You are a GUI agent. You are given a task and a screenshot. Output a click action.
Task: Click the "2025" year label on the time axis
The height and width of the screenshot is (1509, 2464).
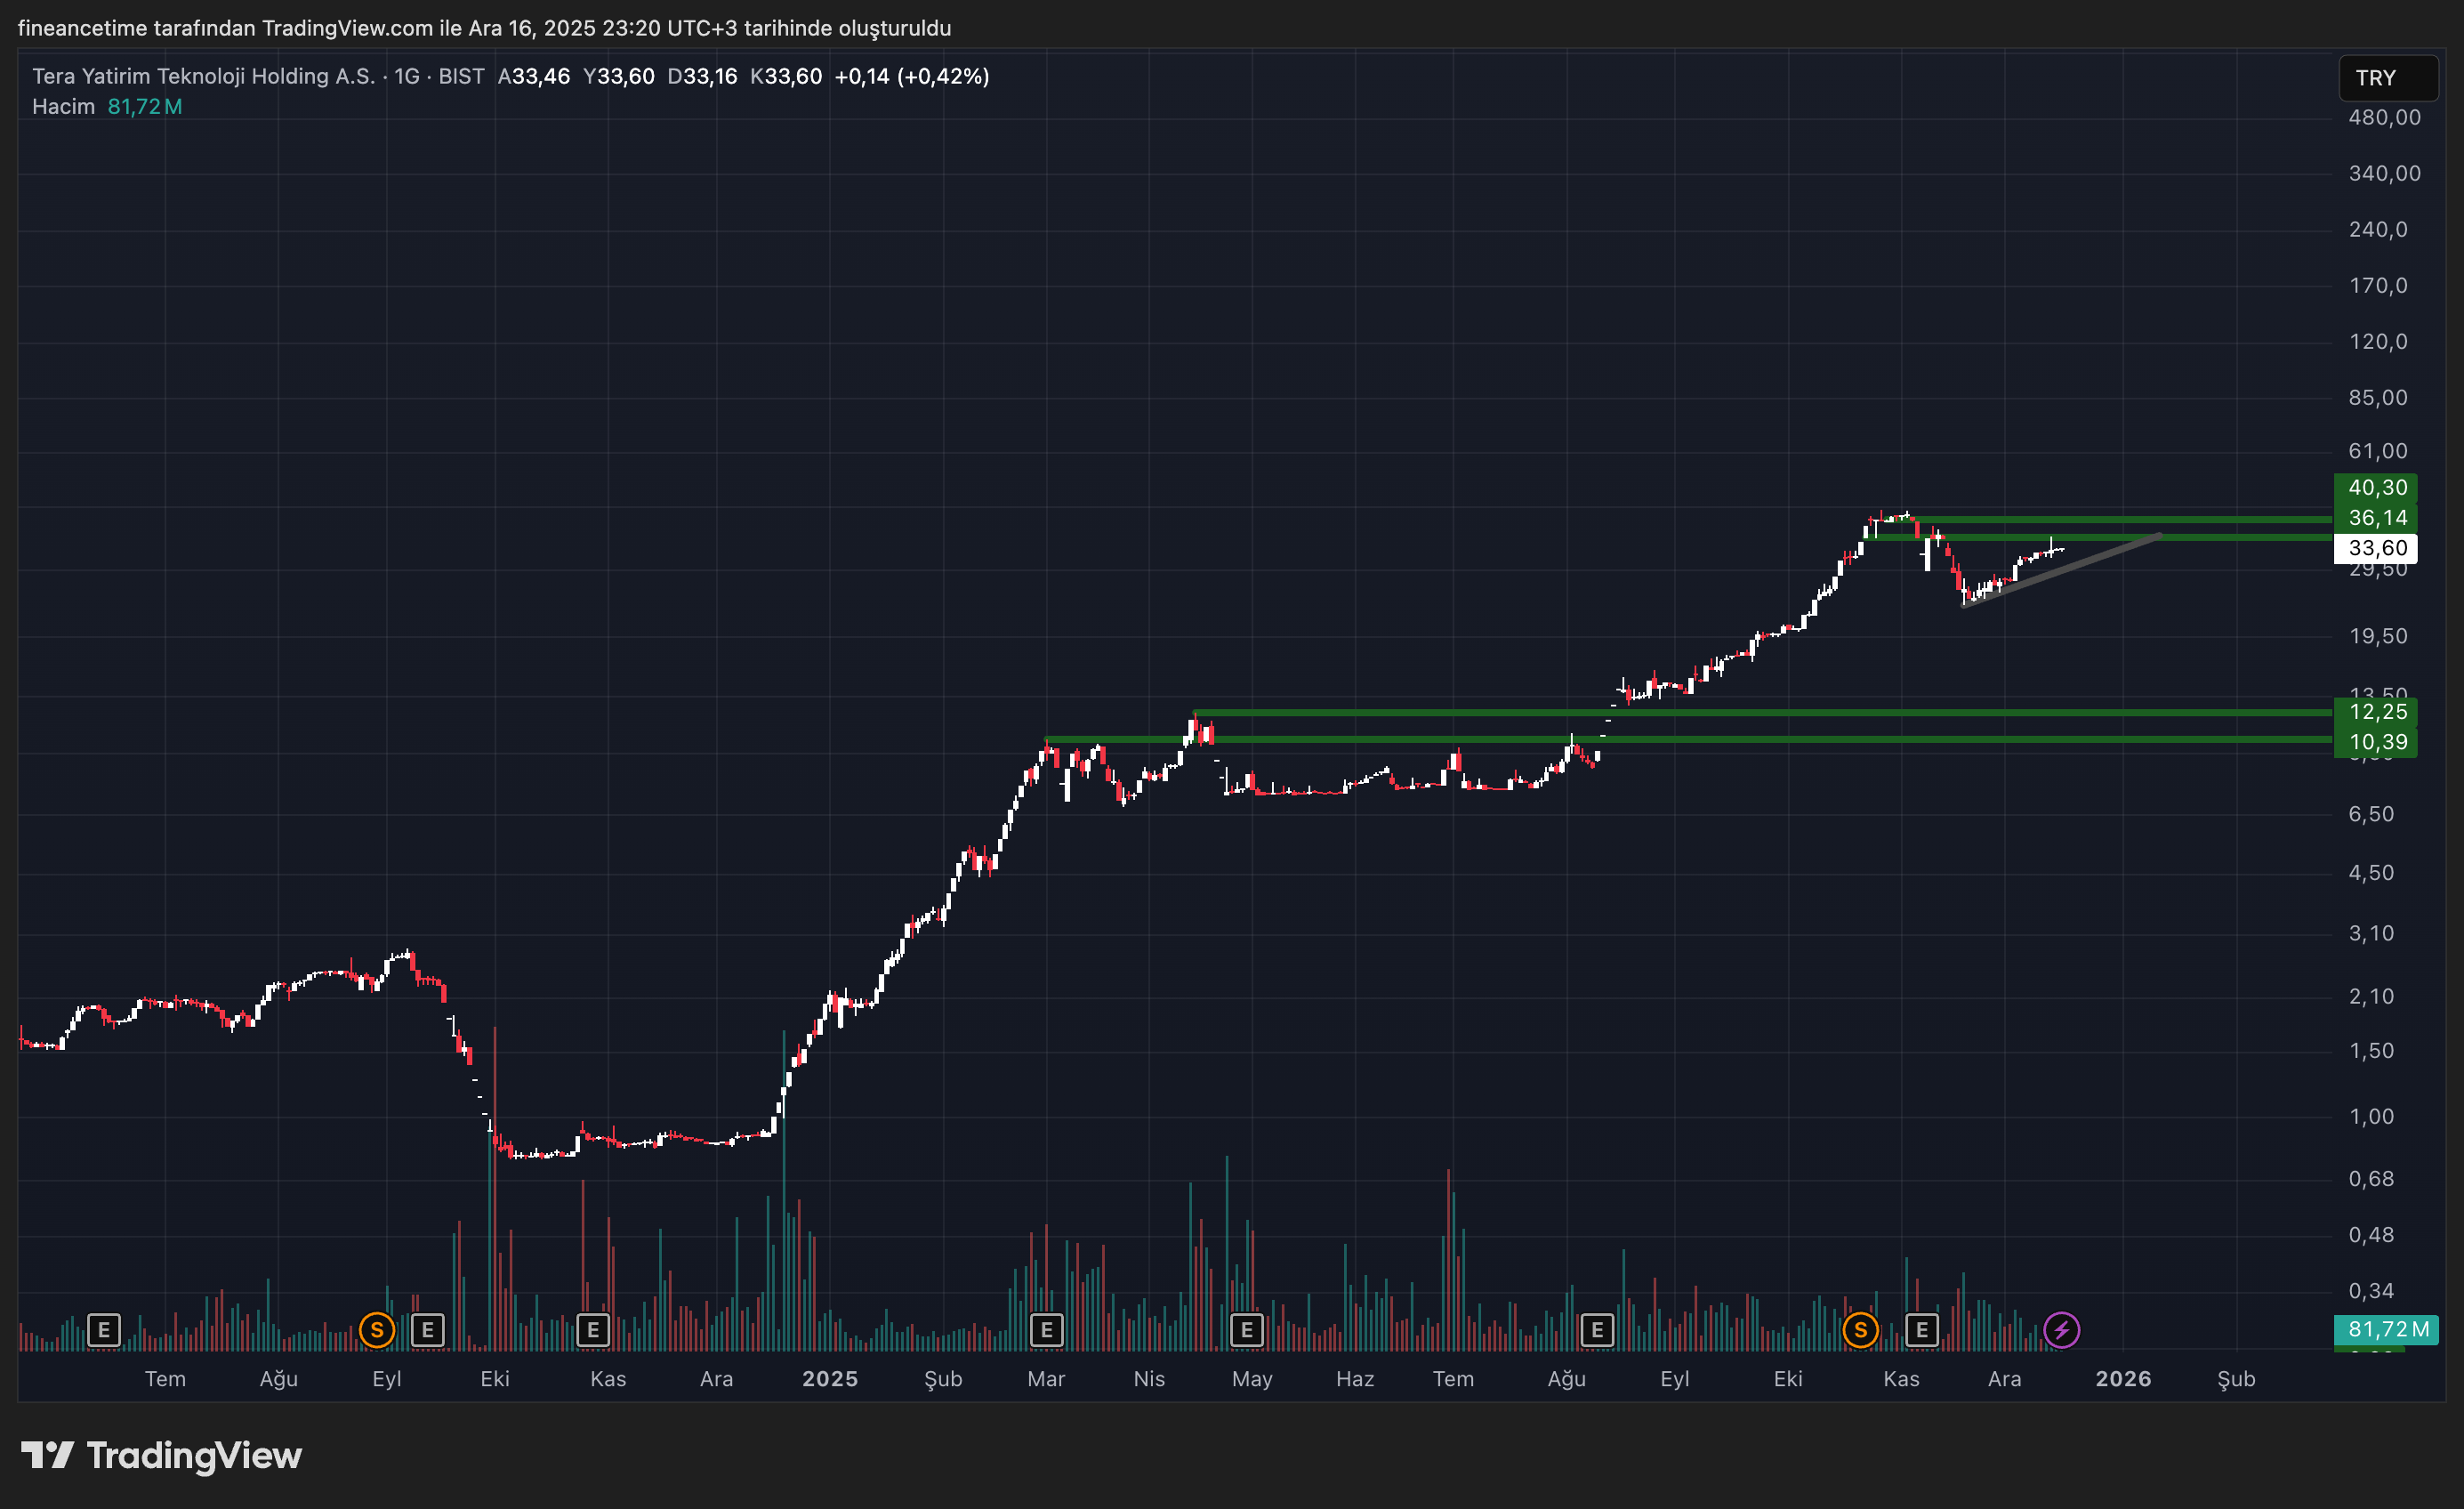(x=829, y=1379)
